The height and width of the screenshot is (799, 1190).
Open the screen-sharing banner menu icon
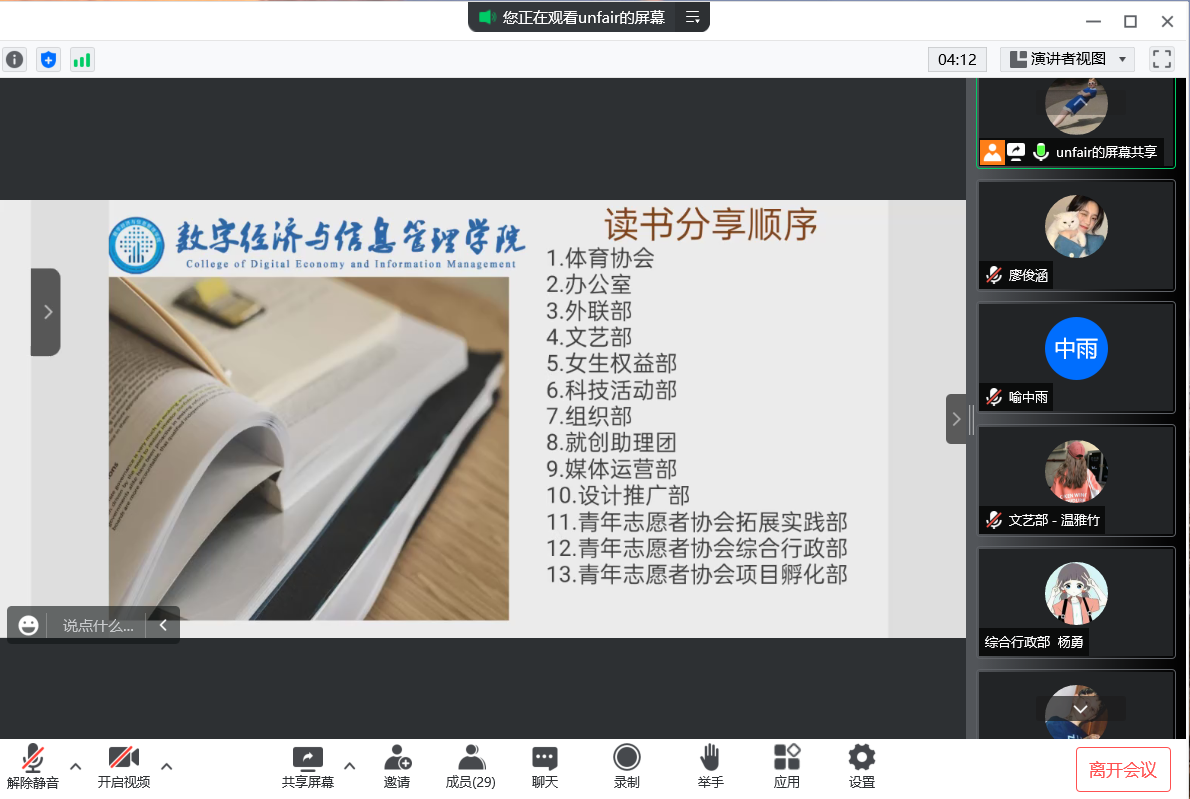[692, 17]
